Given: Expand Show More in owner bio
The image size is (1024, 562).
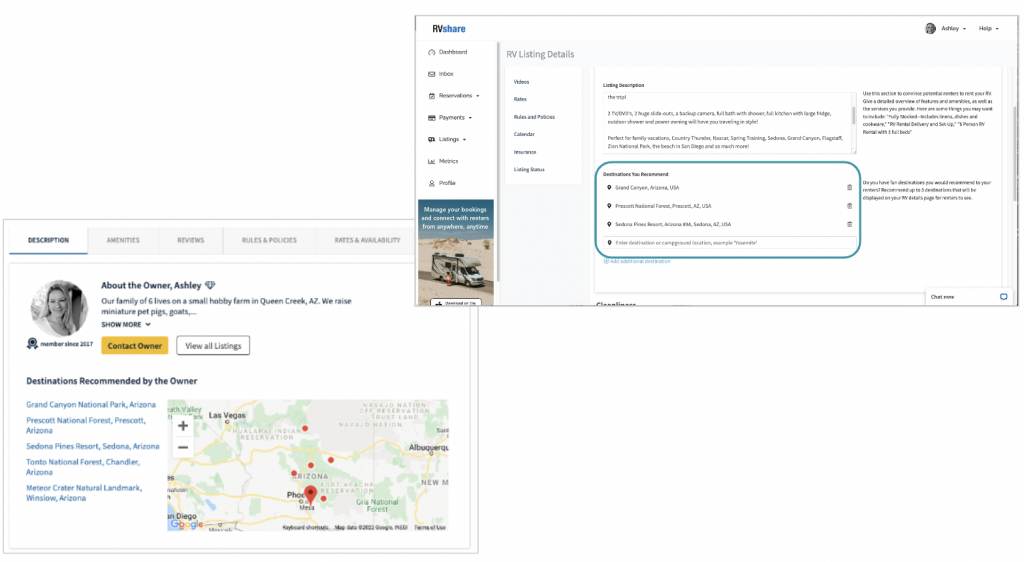Looking at the screenshot, I should 125,324.
